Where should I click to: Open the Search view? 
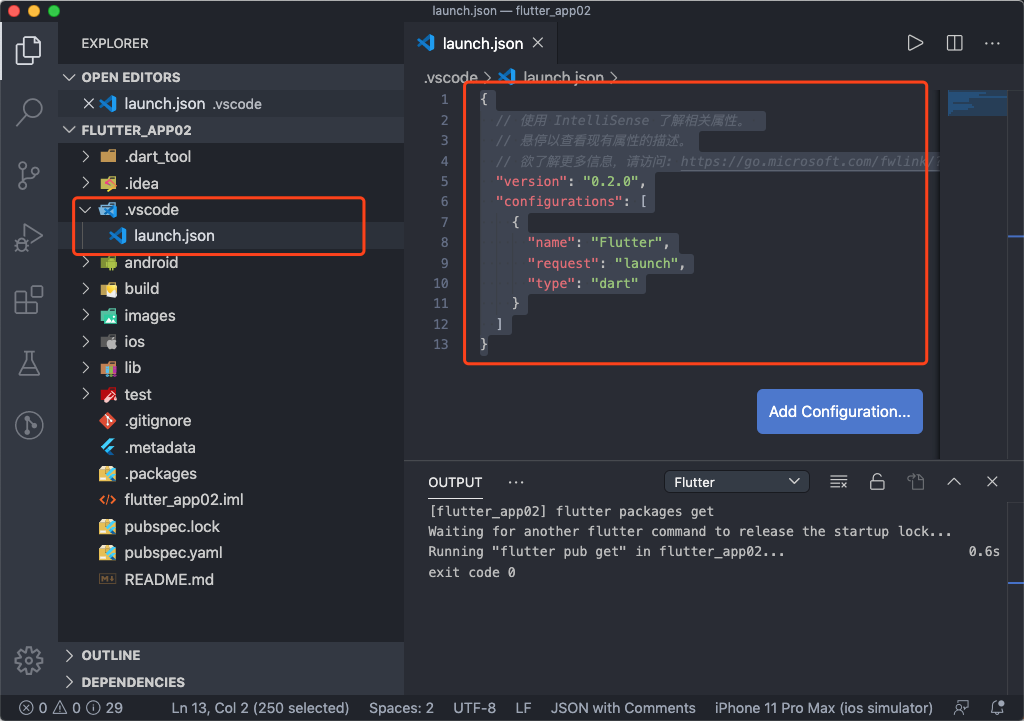click(29, 112)
